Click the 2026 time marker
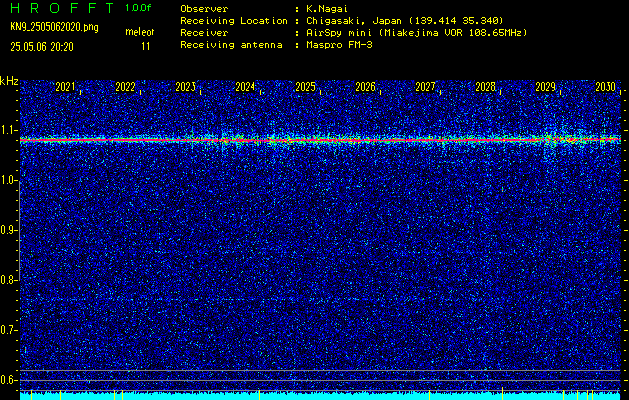 pyautogui.click(x=365, y=87)
